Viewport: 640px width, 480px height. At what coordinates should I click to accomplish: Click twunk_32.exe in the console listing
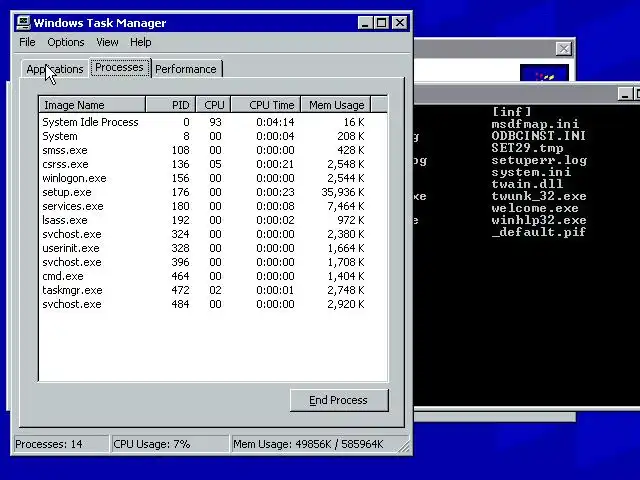539,196
